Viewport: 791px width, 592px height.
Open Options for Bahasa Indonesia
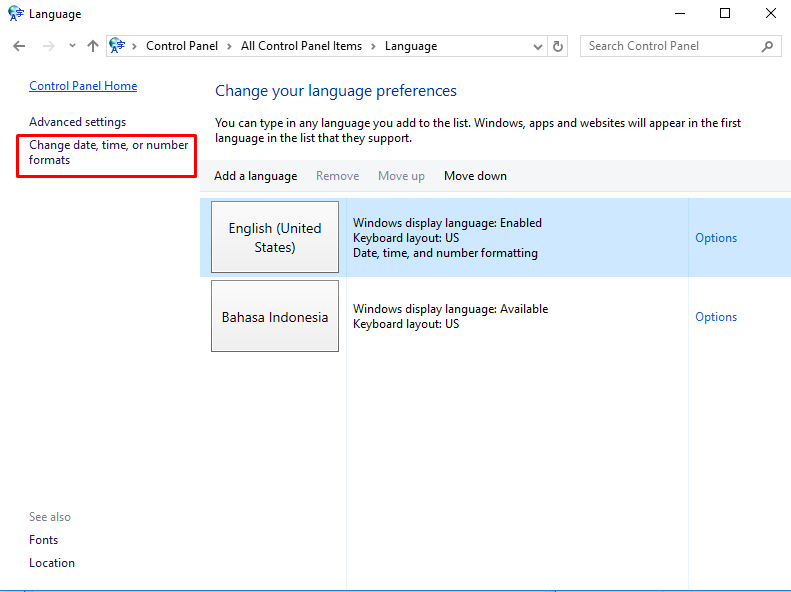coord(716,317)
